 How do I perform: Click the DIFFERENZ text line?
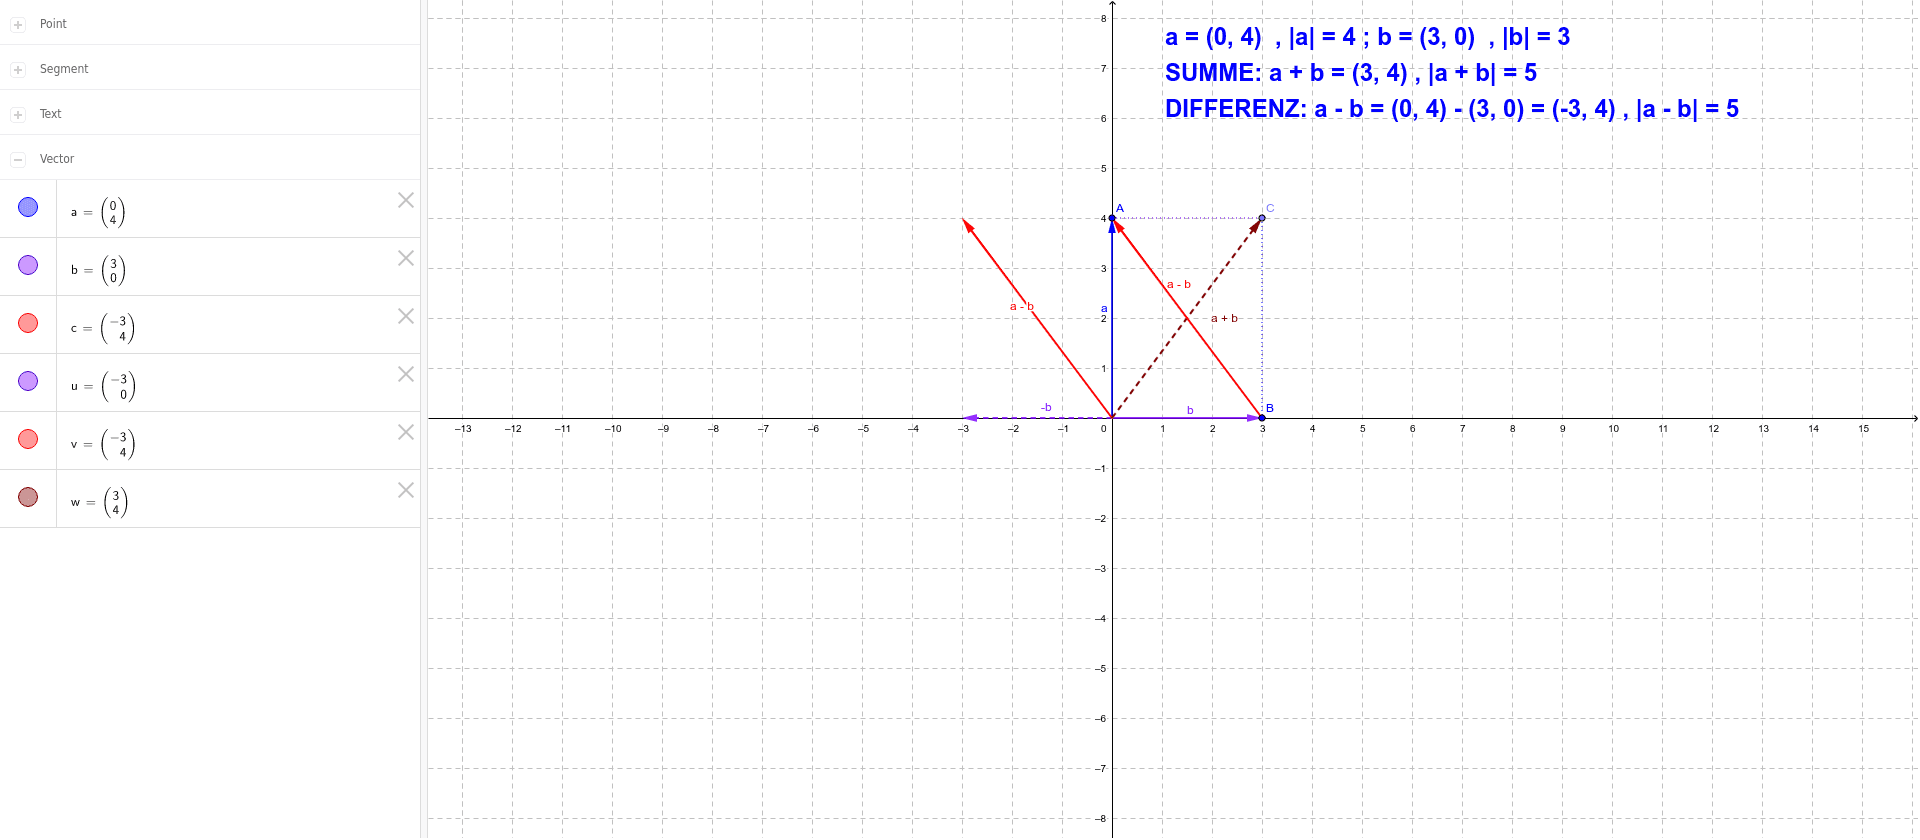1451,109
